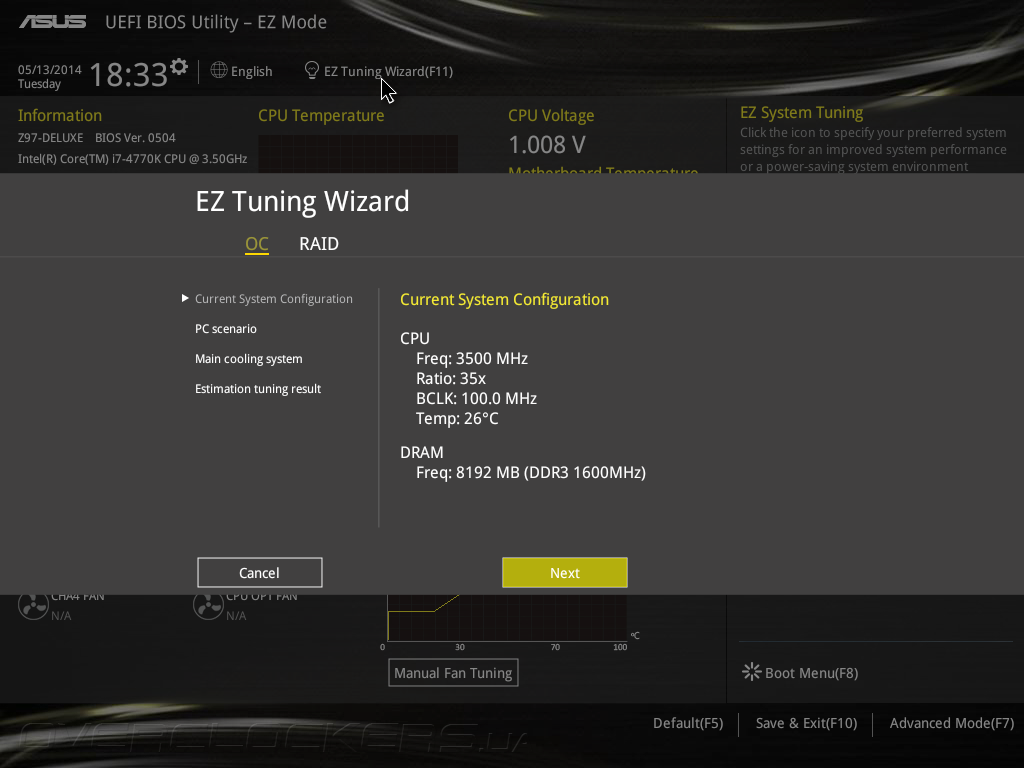This screenshot has width=1024, height=768.
Task: Click the EZ Tuning Wizard lightbulb icon
Action: pos(312,70)
